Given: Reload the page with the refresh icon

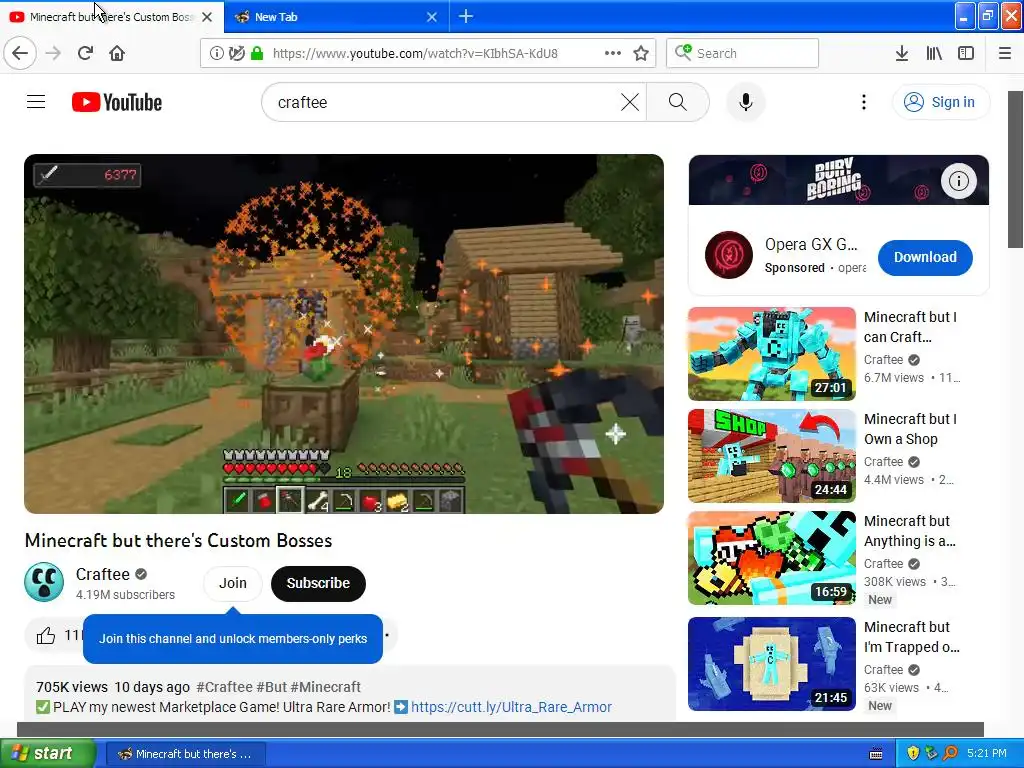Looking at the screenshot, I should [86, 53].
